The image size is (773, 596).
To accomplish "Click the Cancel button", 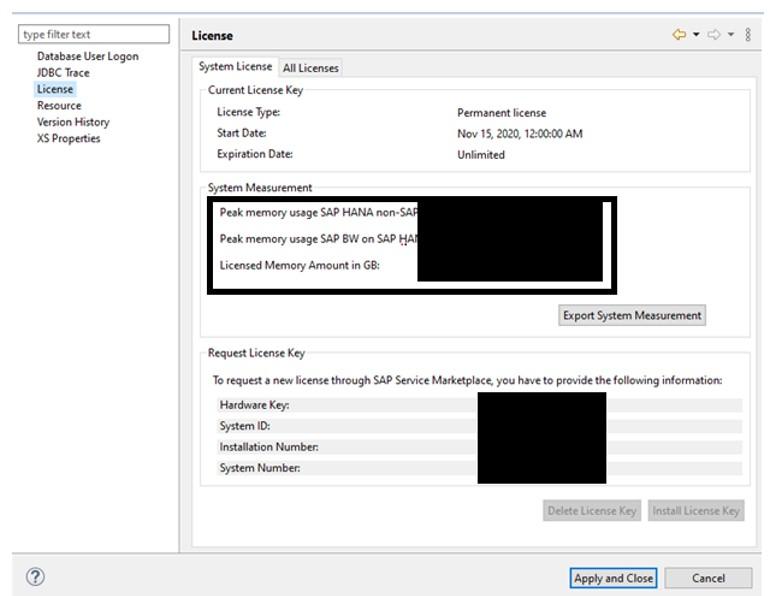I will (708, 578).
